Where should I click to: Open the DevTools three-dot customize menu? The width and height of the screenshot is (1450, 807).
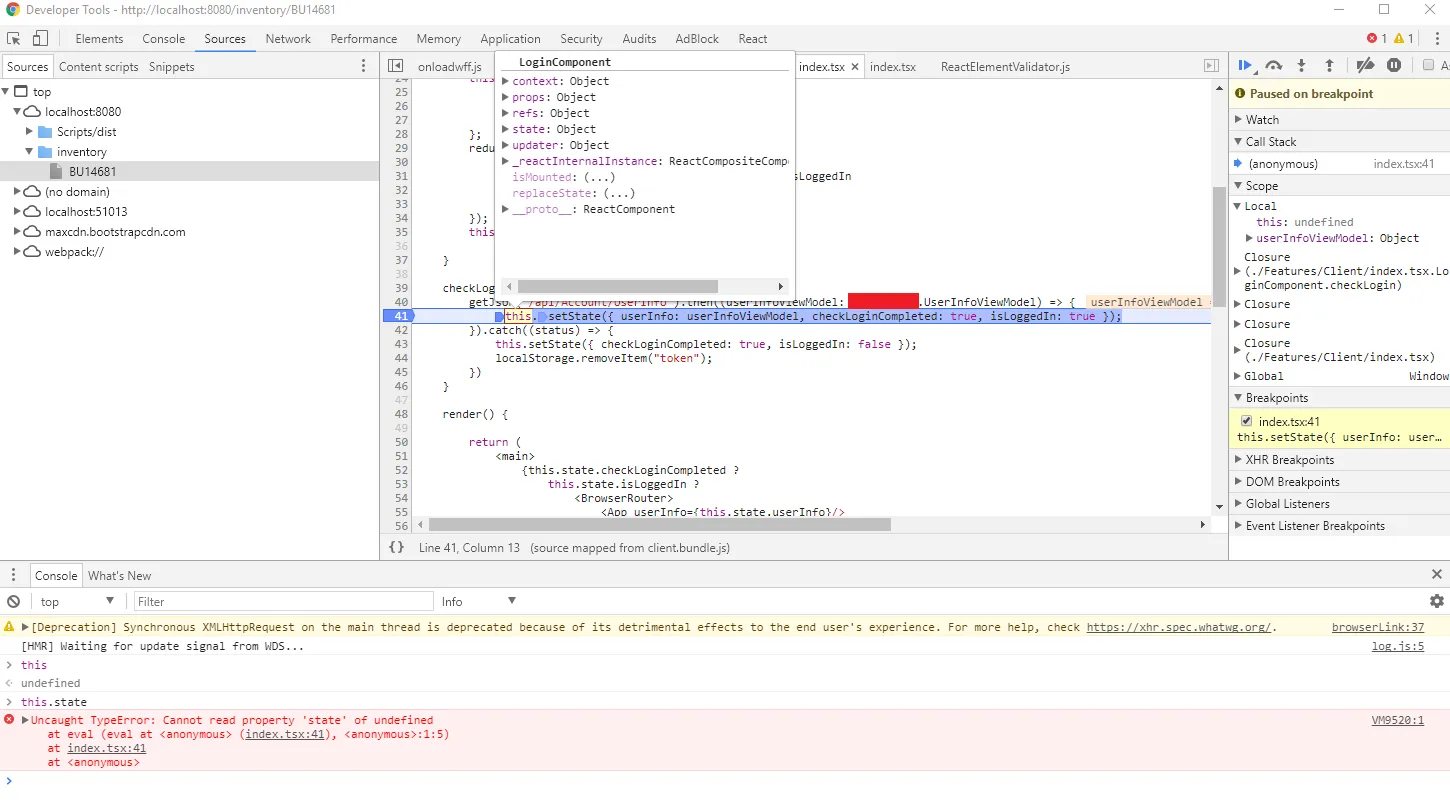click(1436, 39)
